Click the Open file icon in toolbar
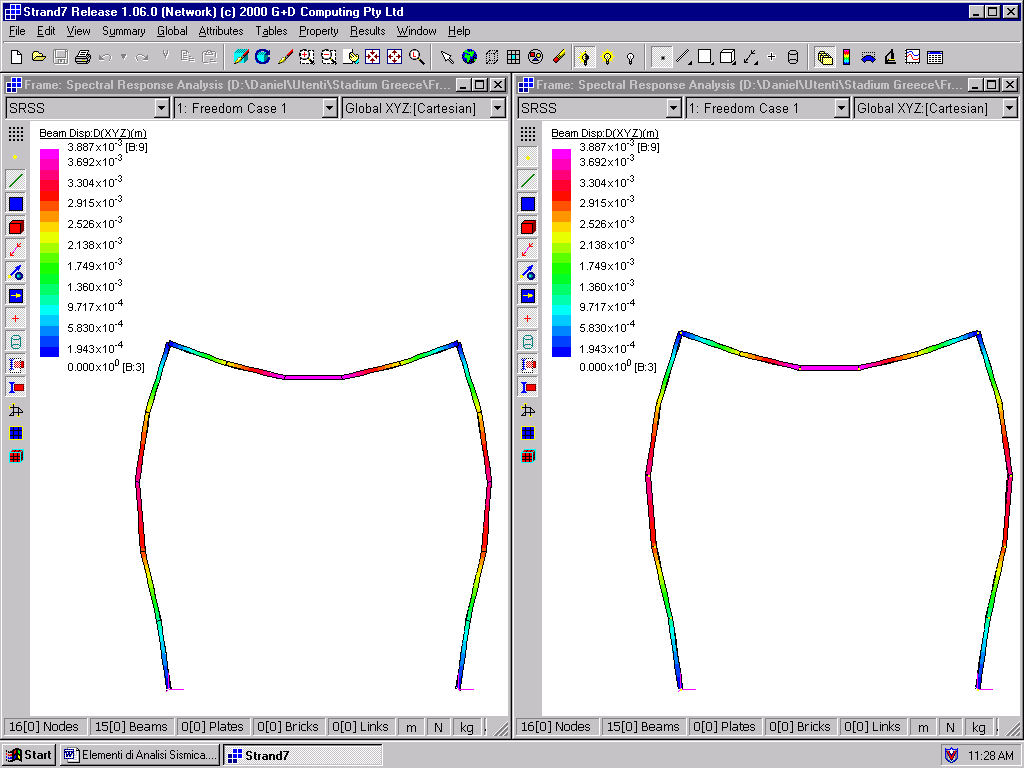This screenshot has width=1024, height=768. click(x=38, y=57)
